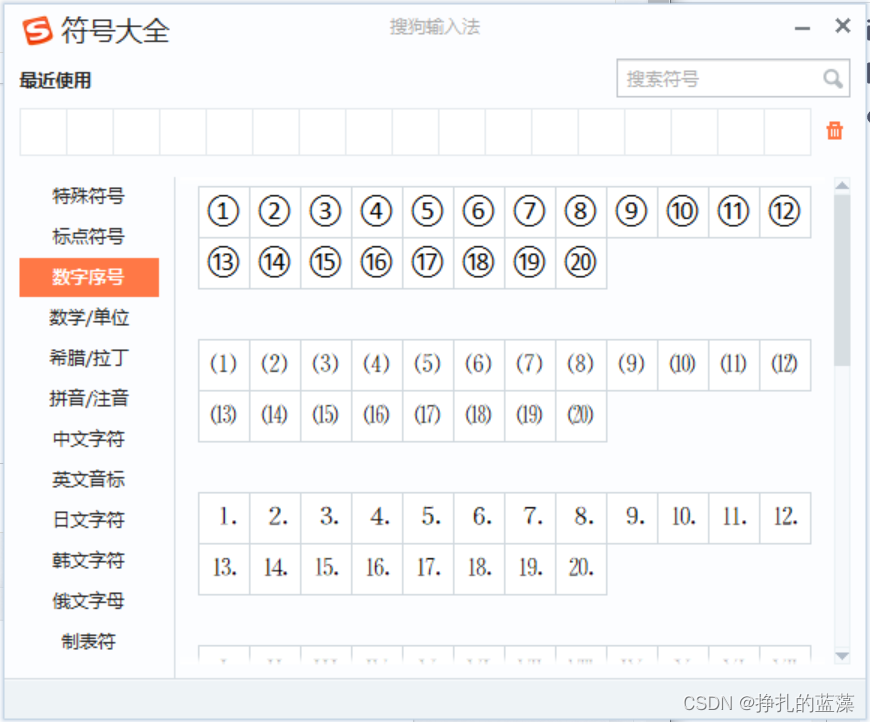Click the Sogou logo icon
Viewport: 870px width, 722px height.
tap(37, 30)
